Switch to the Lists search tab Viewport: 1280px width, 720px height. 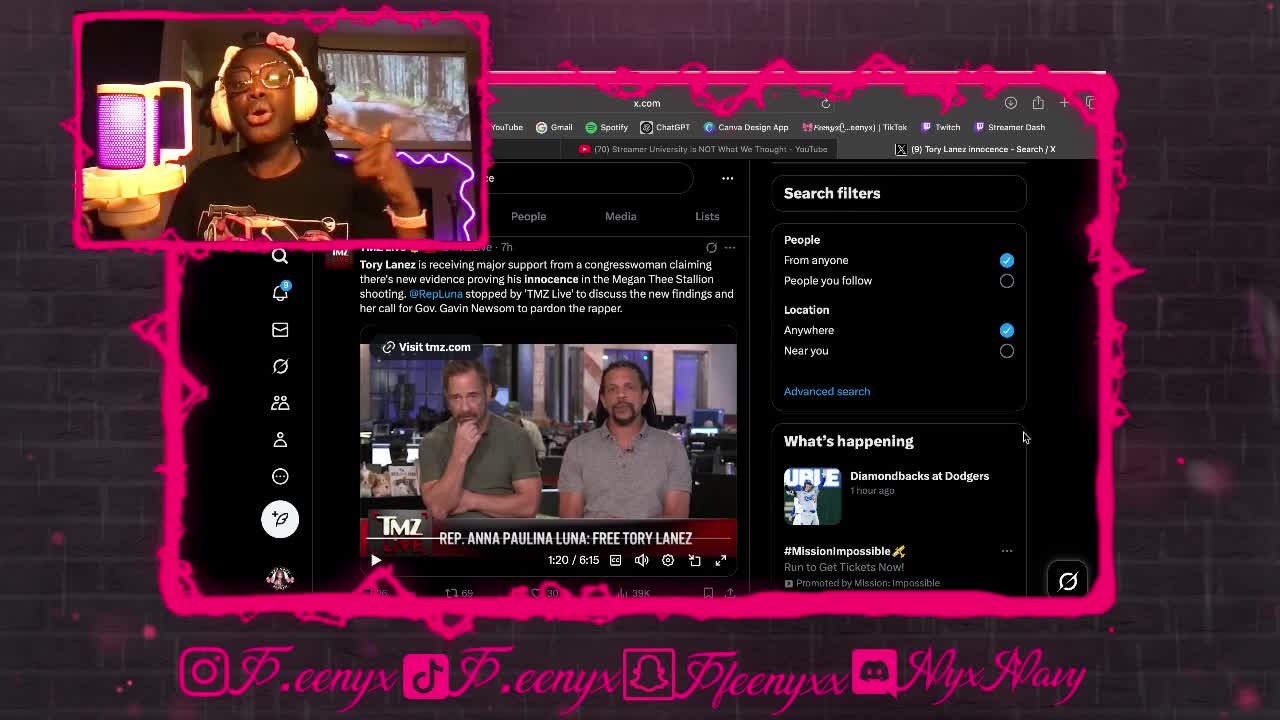point(707,216)
